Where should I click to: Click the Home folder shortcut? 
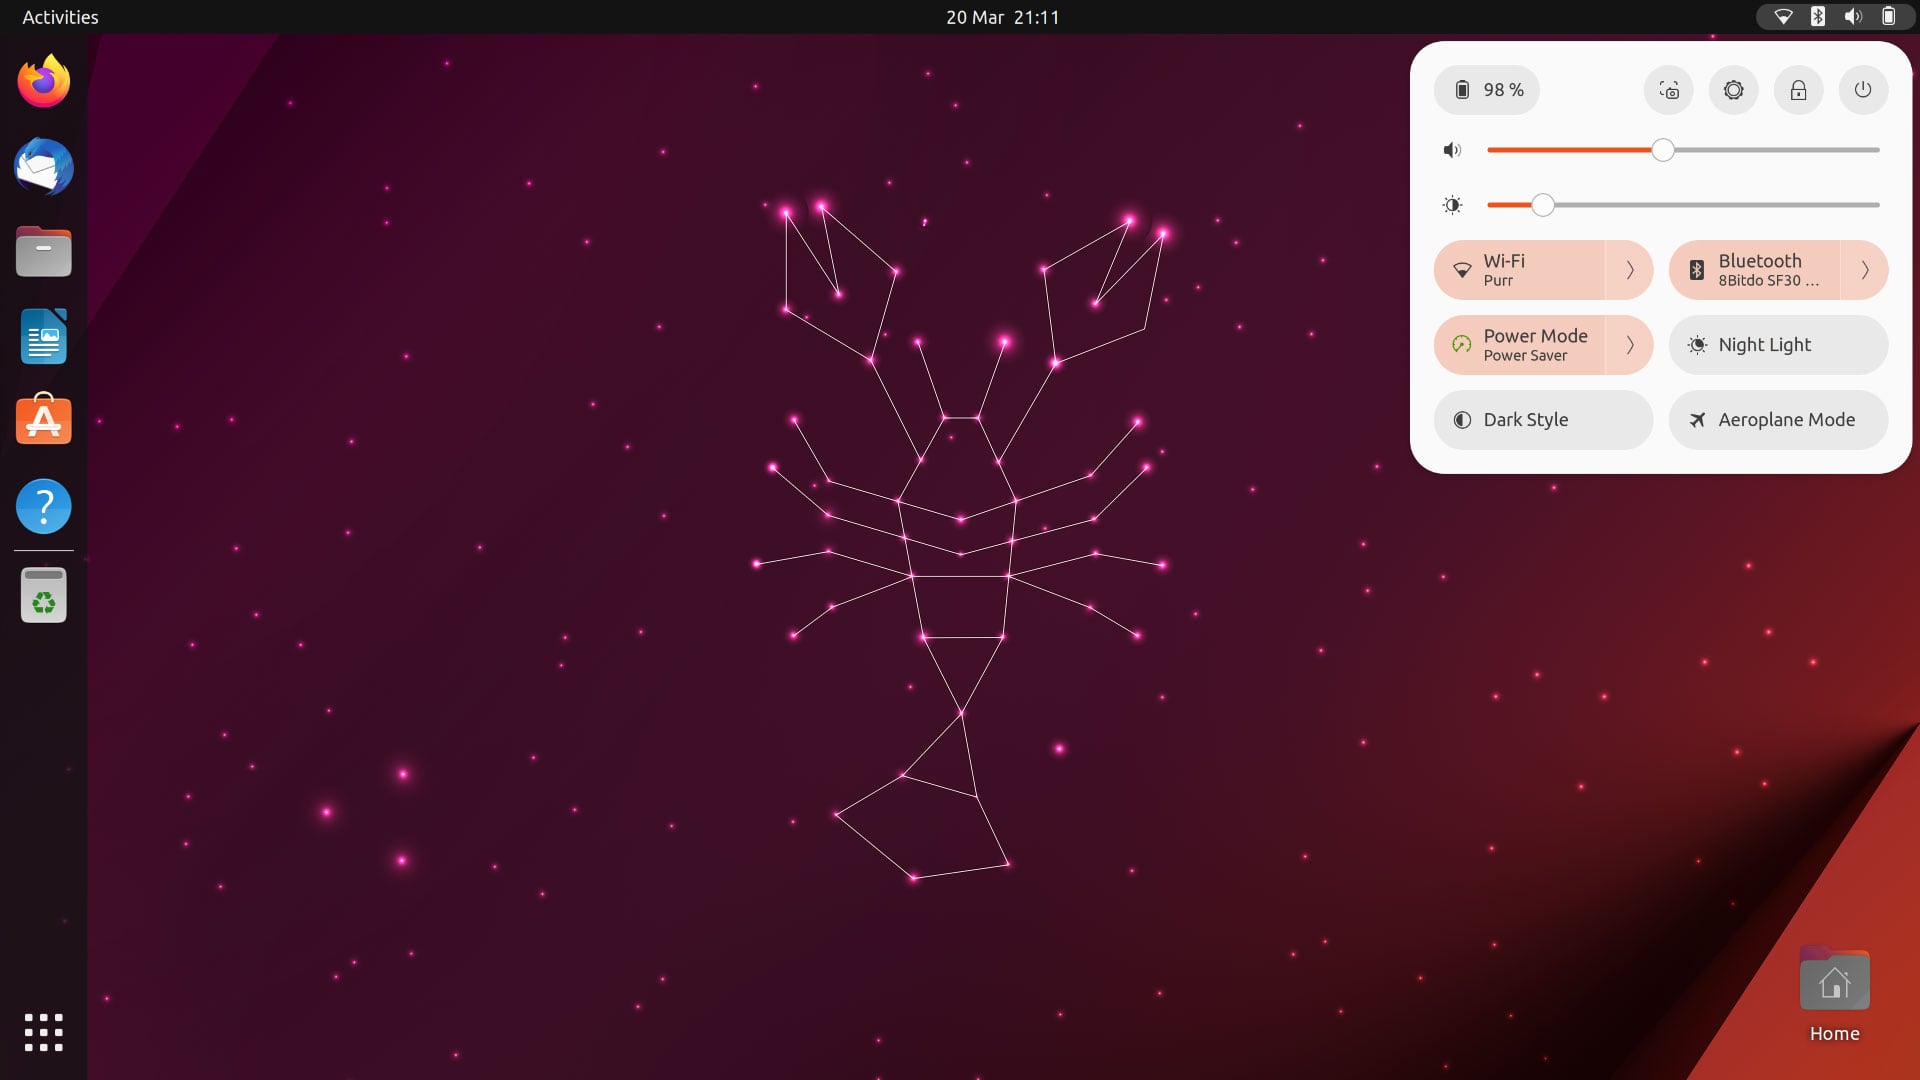pyautogui.click(x=1833, y=981)
